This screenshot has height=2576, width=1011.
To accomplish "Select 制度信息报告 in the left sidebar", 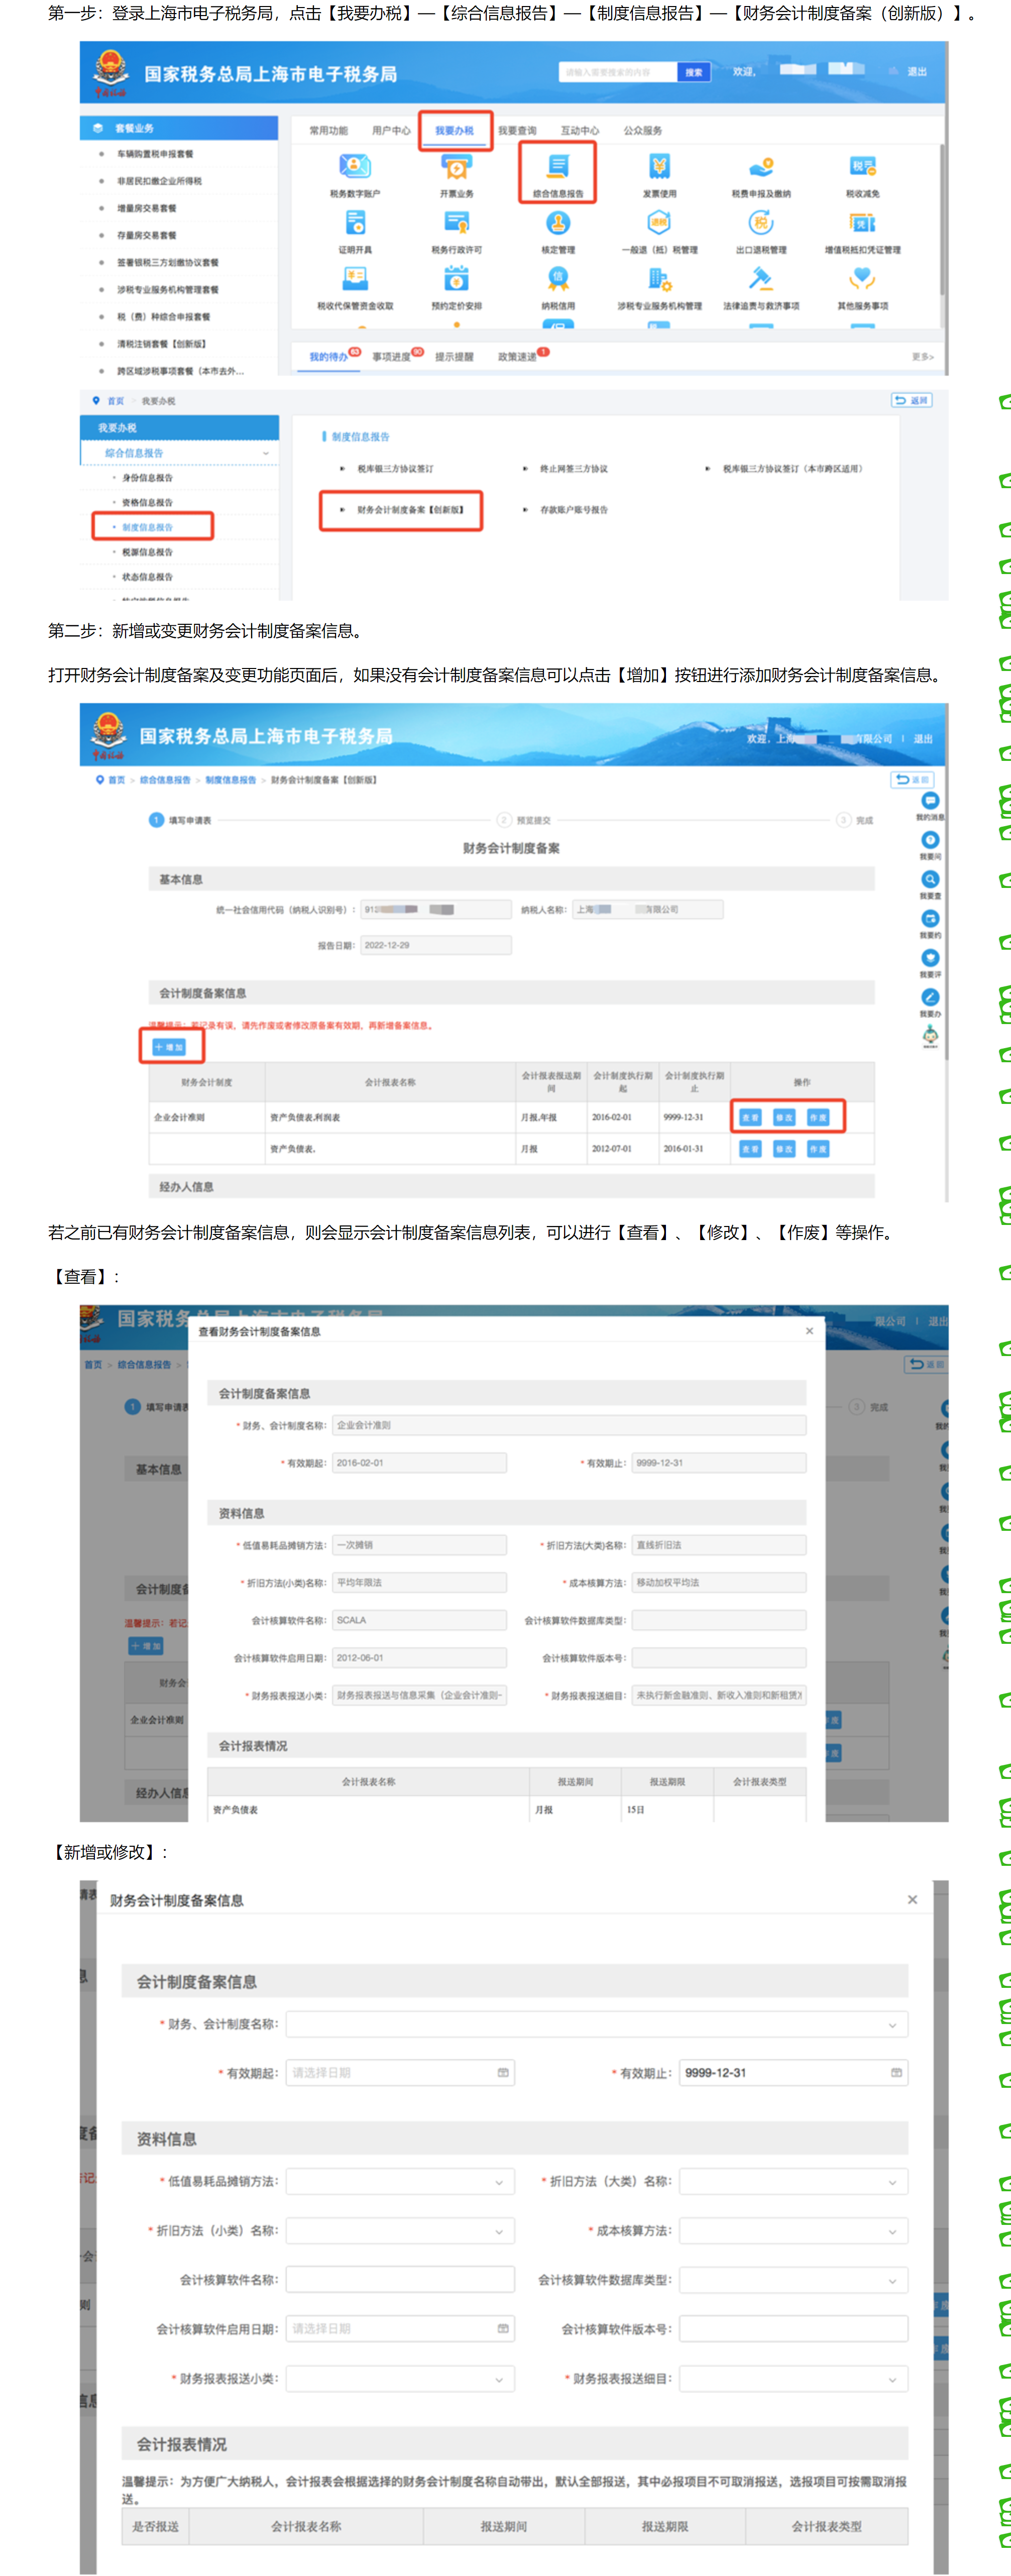I will click(x=147, y=527).
